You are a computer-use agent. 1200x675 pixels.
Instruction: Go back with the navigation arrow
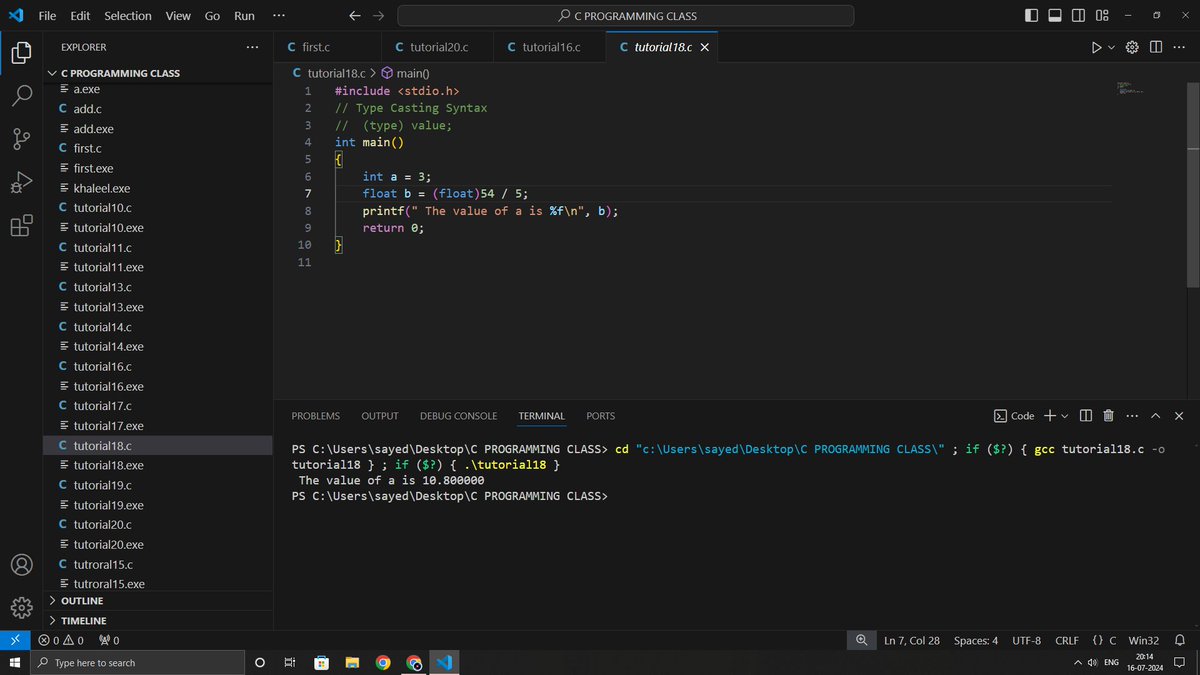[x=355, y=16]
